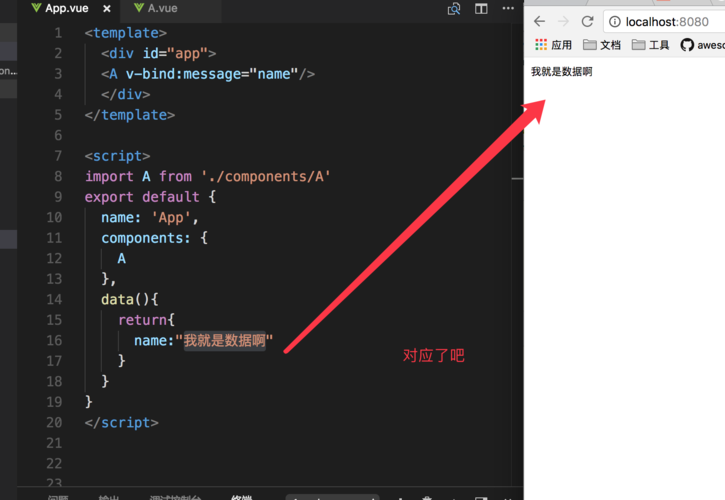Open the 文档 bookmarks folder
This screenshot has height=500, width=725.
tap(601, 45)
